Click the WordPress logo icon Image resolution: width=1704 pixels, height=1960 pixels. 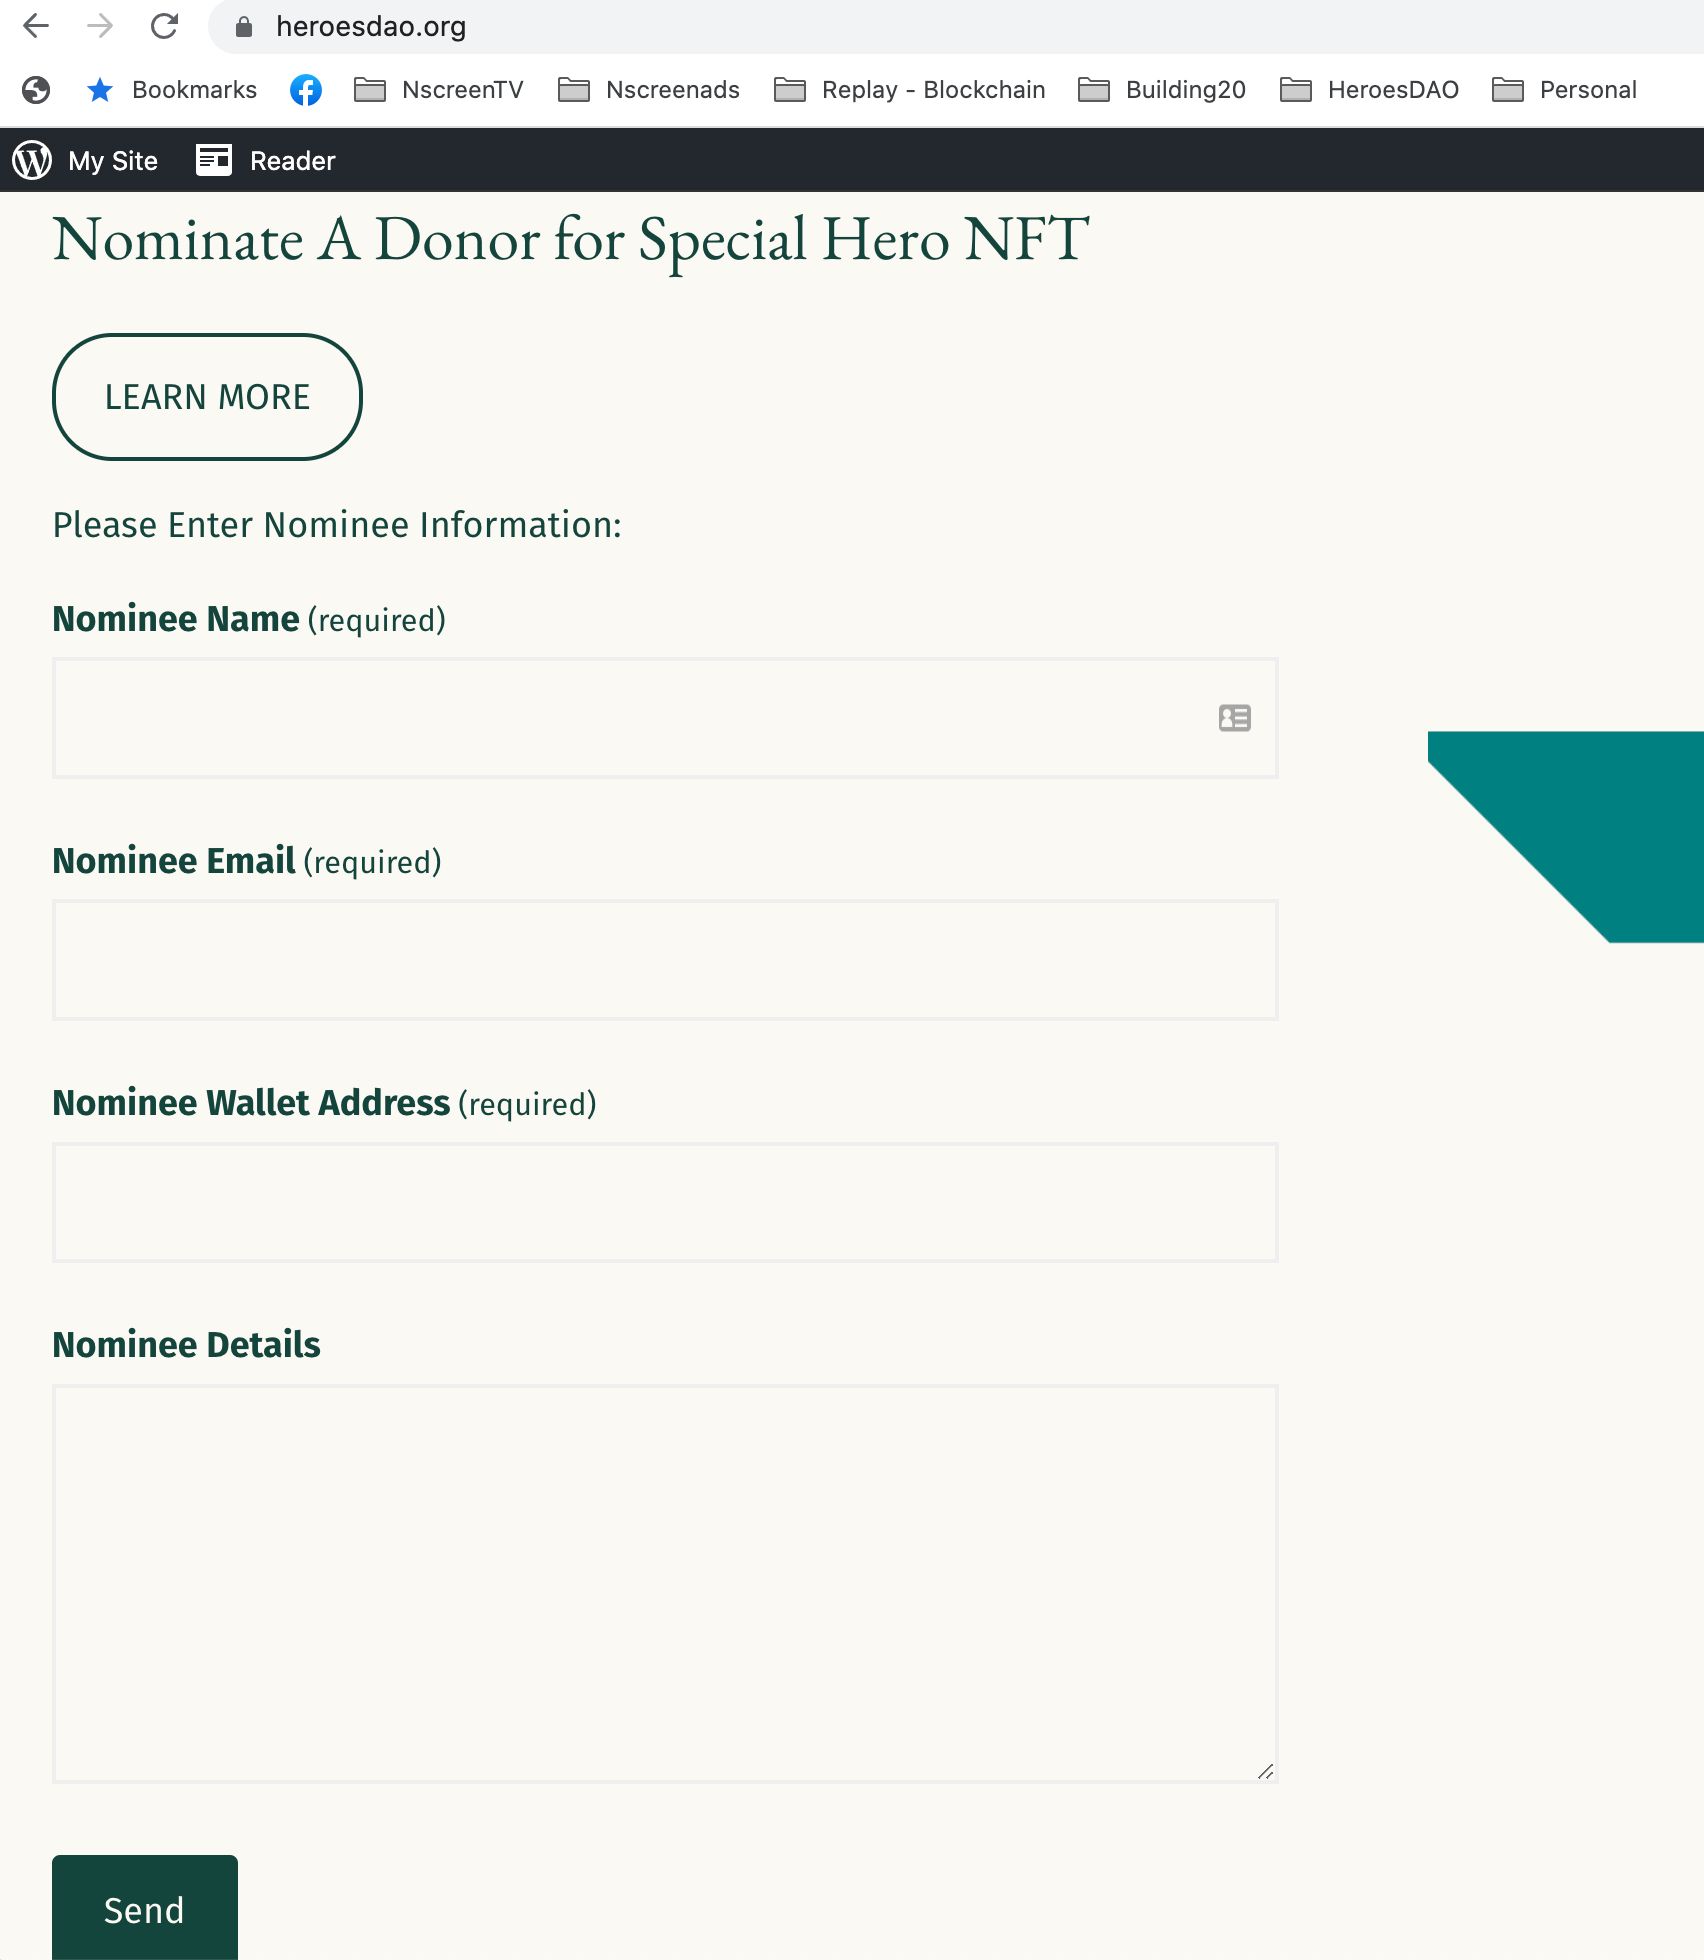(32, 160)
